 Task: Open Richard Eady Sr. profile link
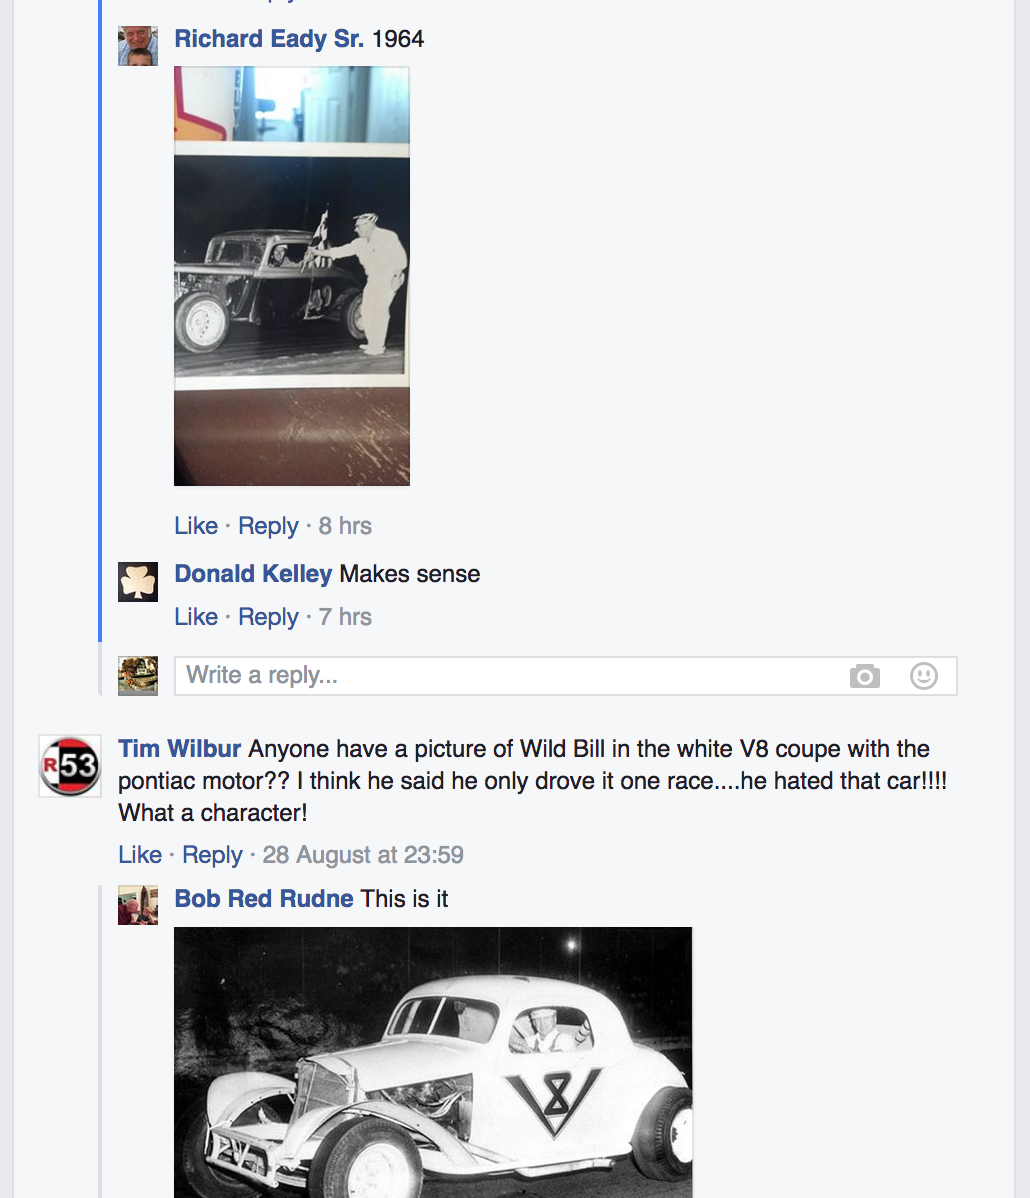pyautogui.click(x=269, y=38)
